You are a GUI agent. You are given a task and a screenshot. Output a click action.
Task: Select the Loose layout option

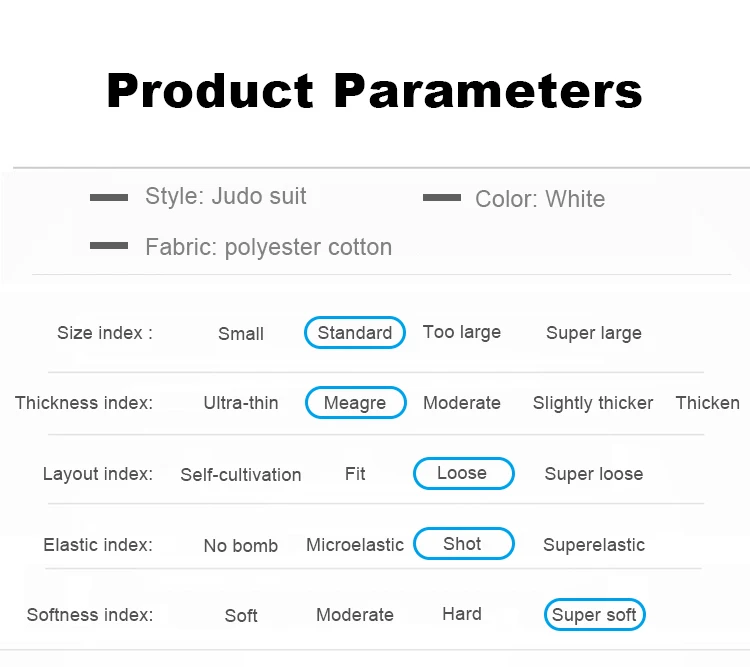463,473
